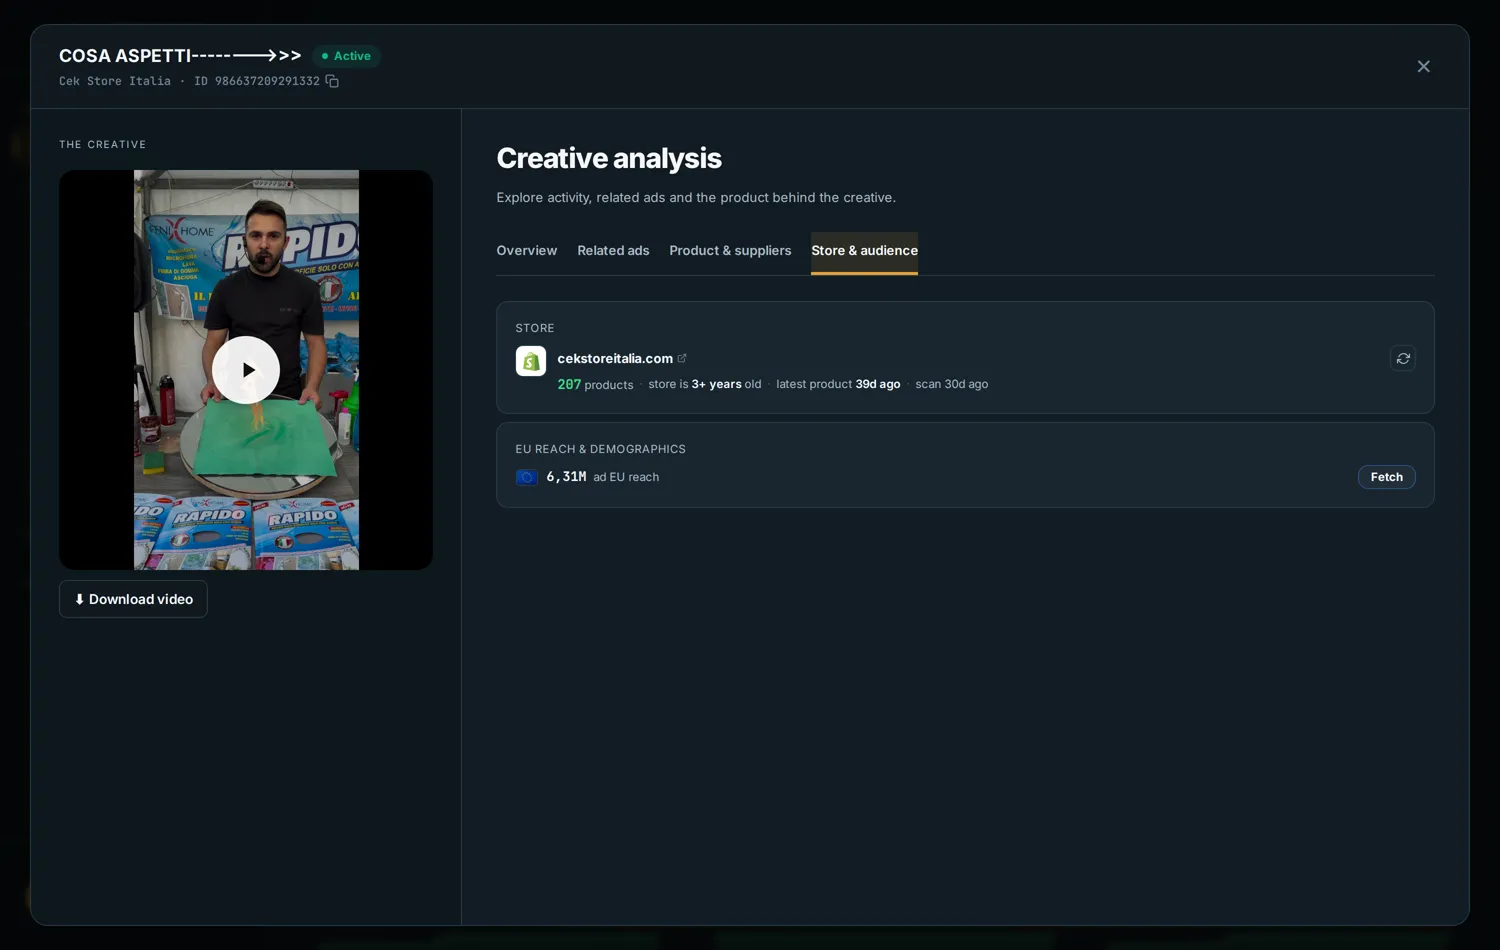This screenshot has width=1500, height=950.
Task: Select the Store & audience tab
Action: click(864, 251)
